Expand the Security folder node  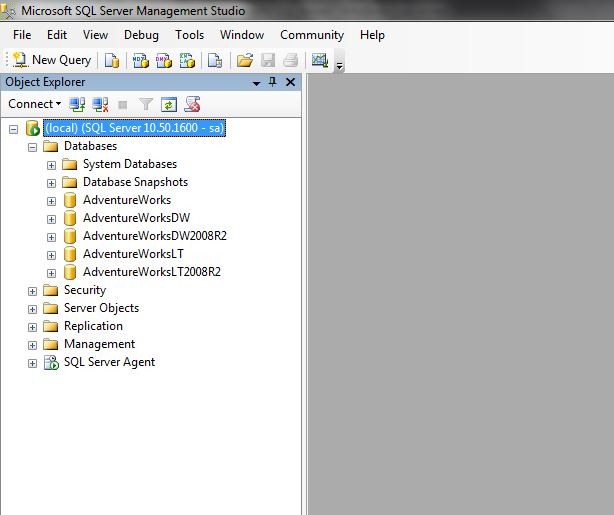[33, 291]
